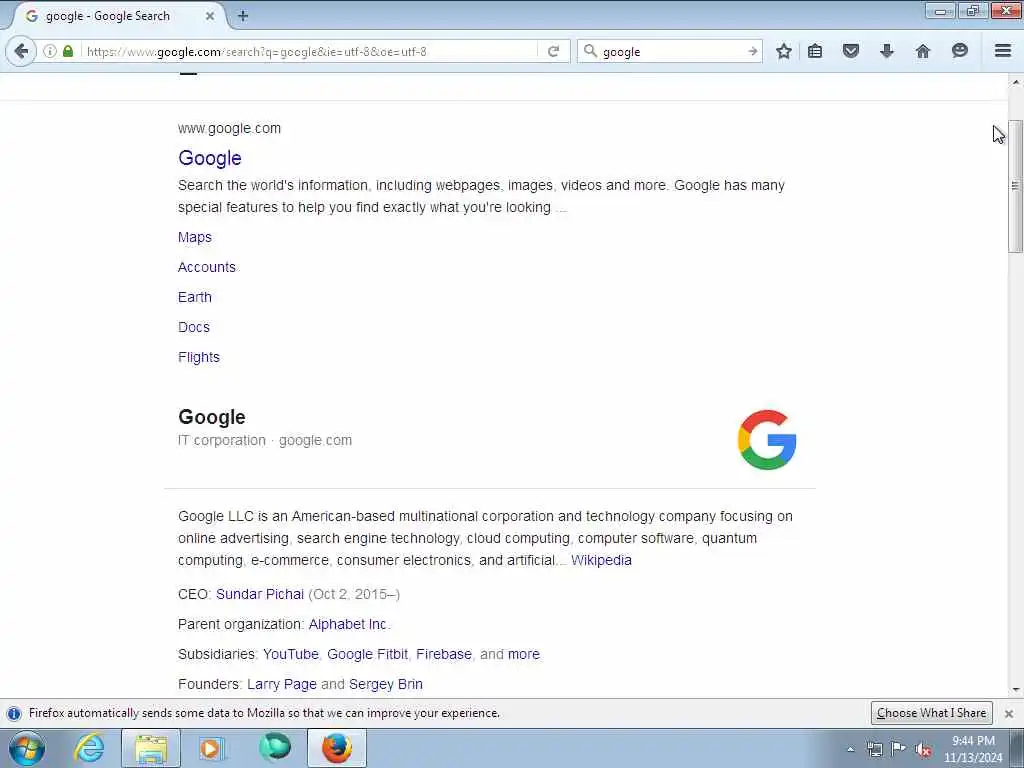This screenshot has width=1024, height=768.
Task: Click the Google knowledge panel heading
Action: tap(212, 417)
